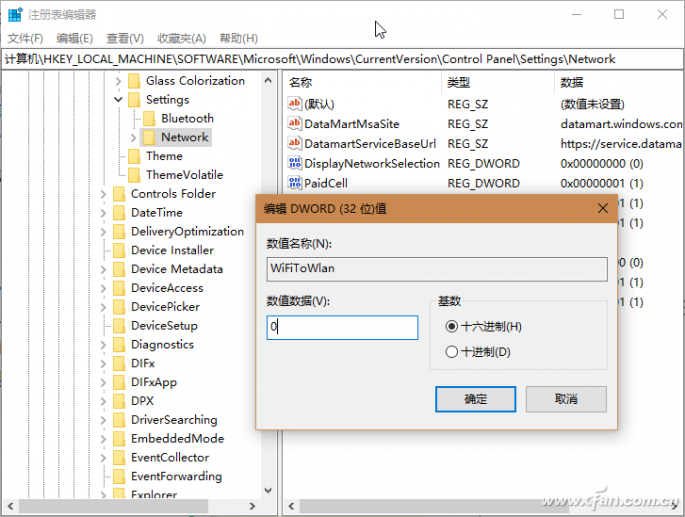This screenshot has width=685, height=517.
Task: Select the 十进制(D) decimal radio button
Action: 452,352
